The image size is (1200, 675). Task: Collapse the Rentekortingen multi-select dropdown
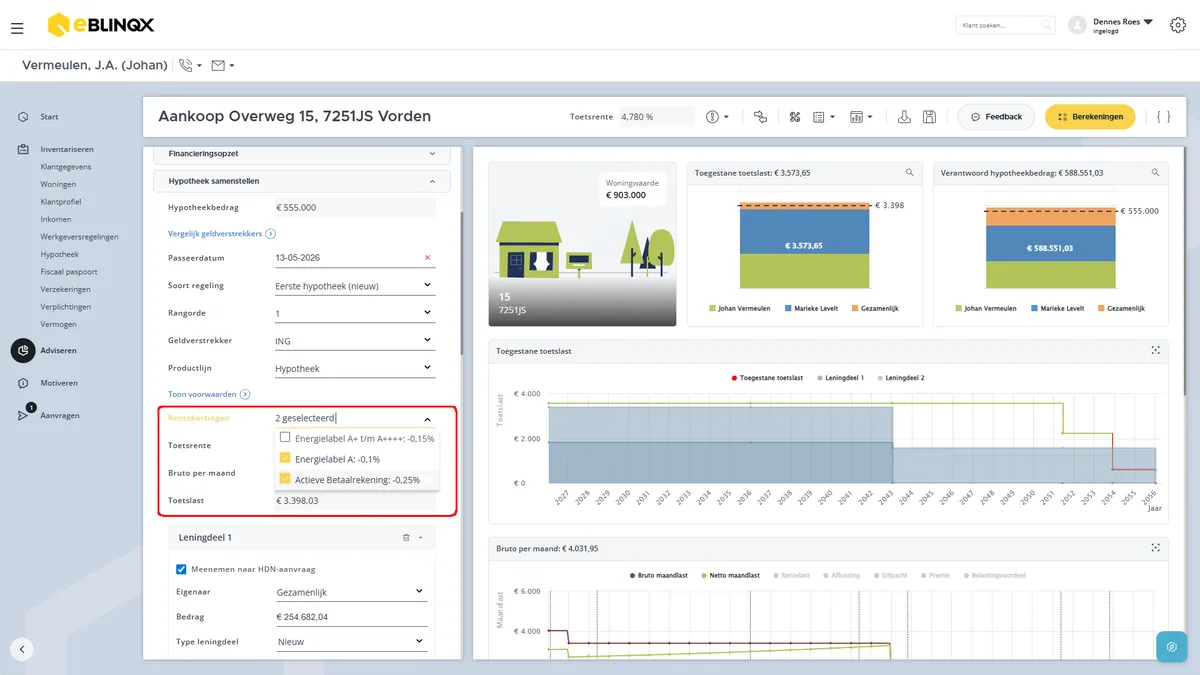[427, 419]
